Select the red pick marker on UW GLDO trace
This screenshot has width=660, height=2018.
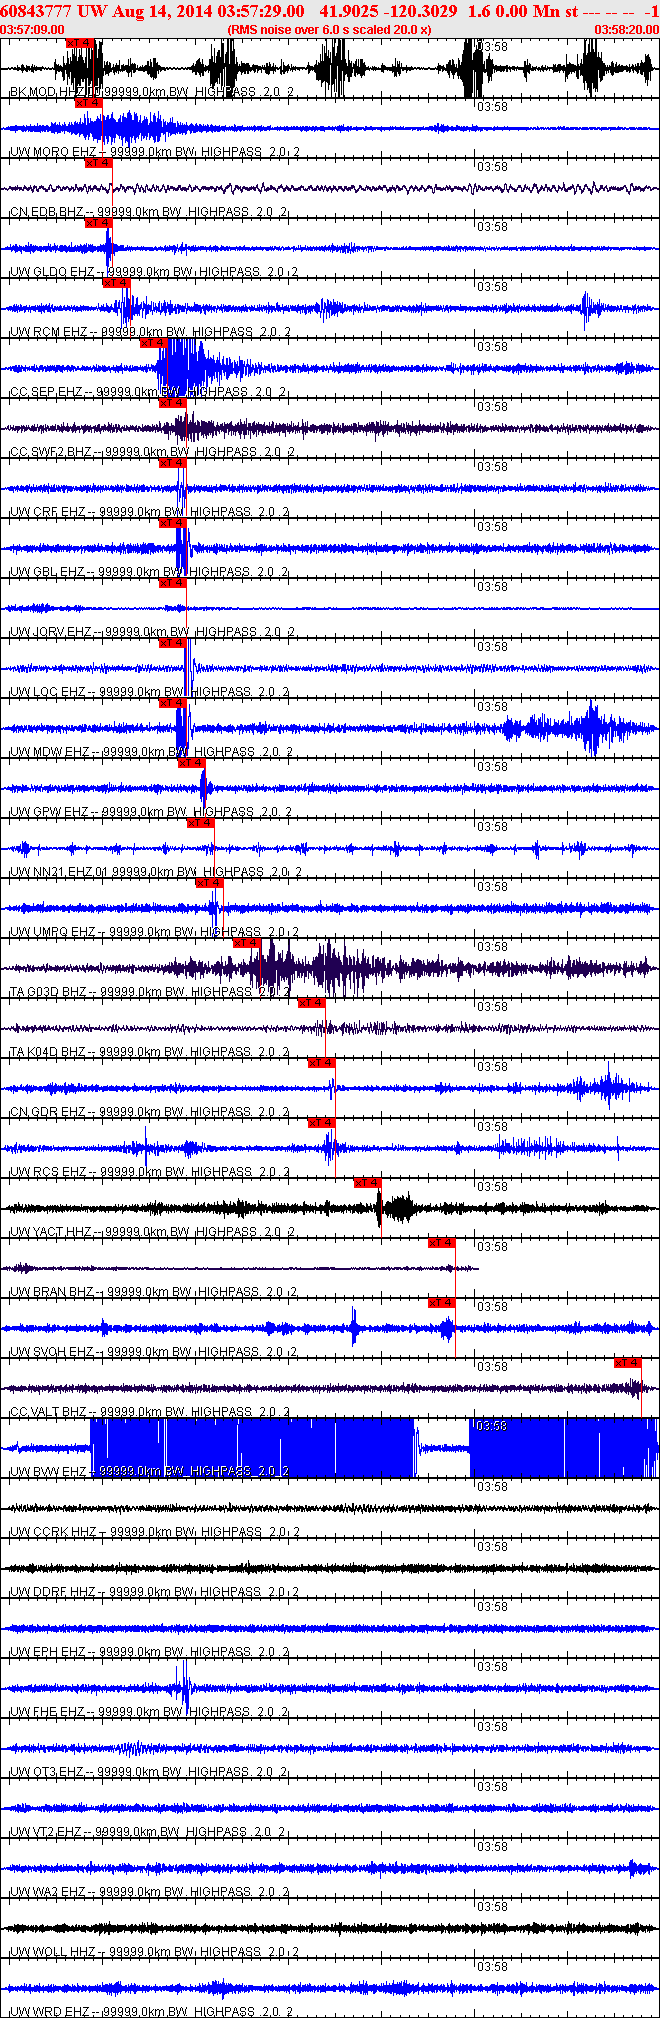[98, 222]
